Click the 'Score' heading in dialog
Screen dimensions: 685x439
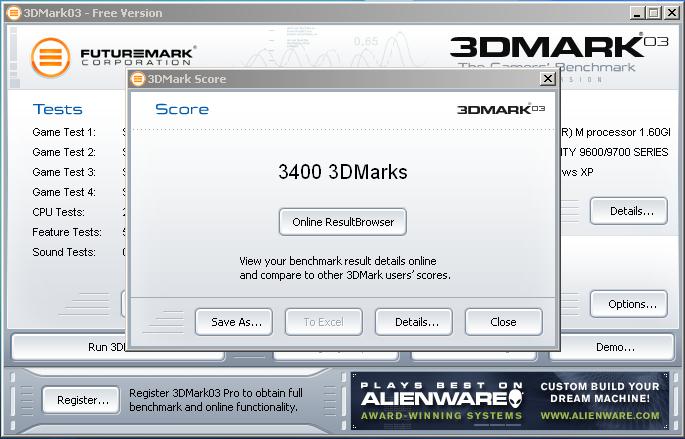pos(182,109)
